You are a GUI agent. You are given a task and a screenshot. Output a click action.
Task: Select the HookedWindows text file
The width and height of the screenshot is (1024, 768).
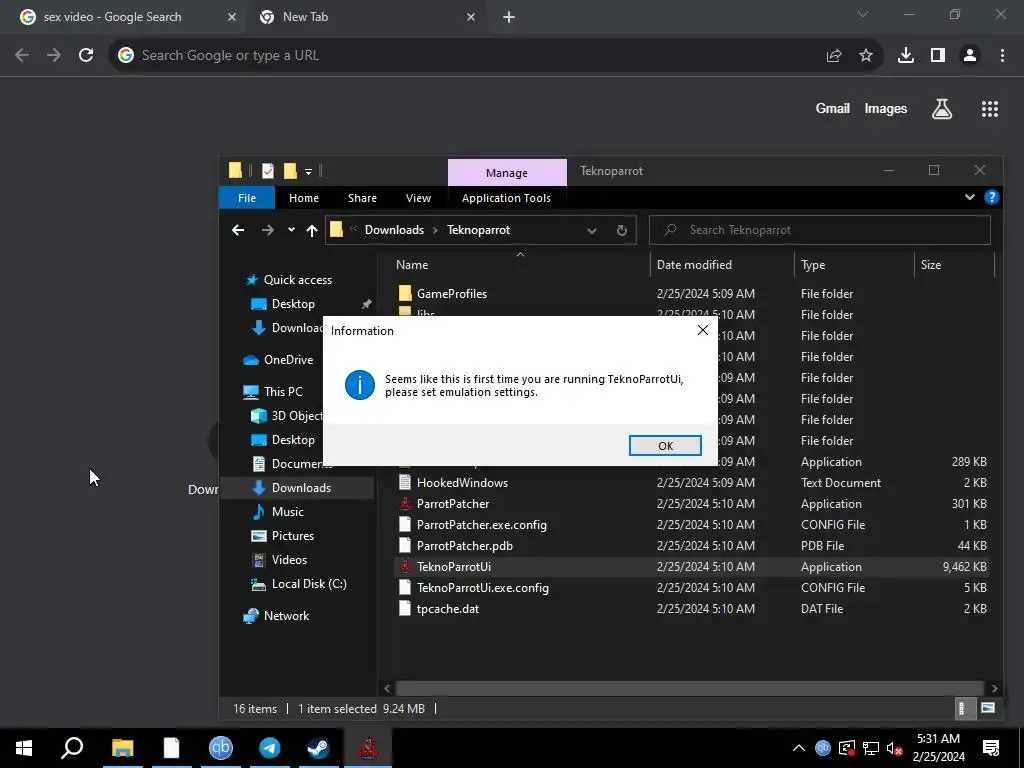click(462, 483)
